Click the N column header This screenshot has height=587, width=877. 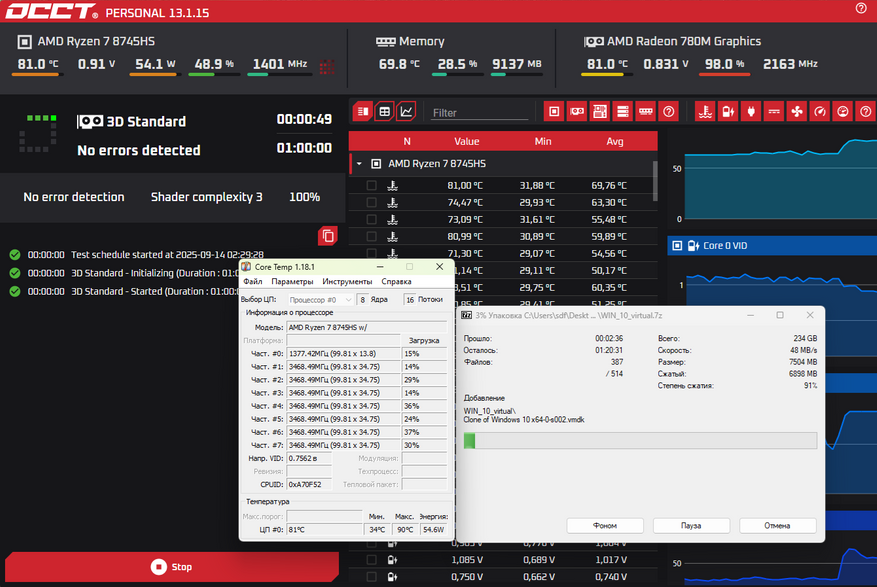407,141
